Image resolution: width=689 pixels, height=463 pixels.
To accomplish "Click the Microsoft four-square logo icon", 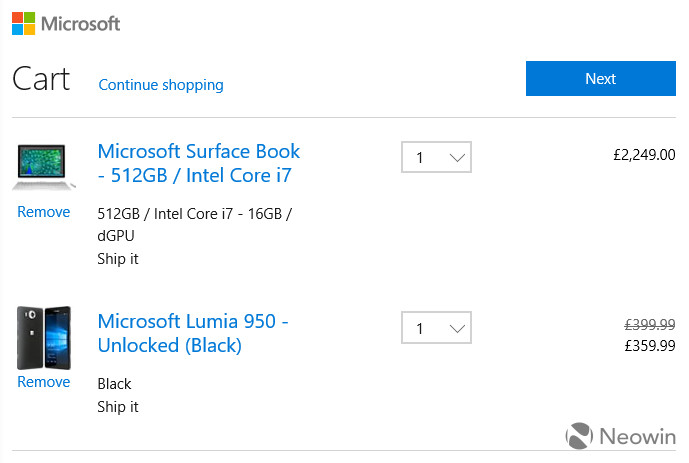I will click(23, 23).
